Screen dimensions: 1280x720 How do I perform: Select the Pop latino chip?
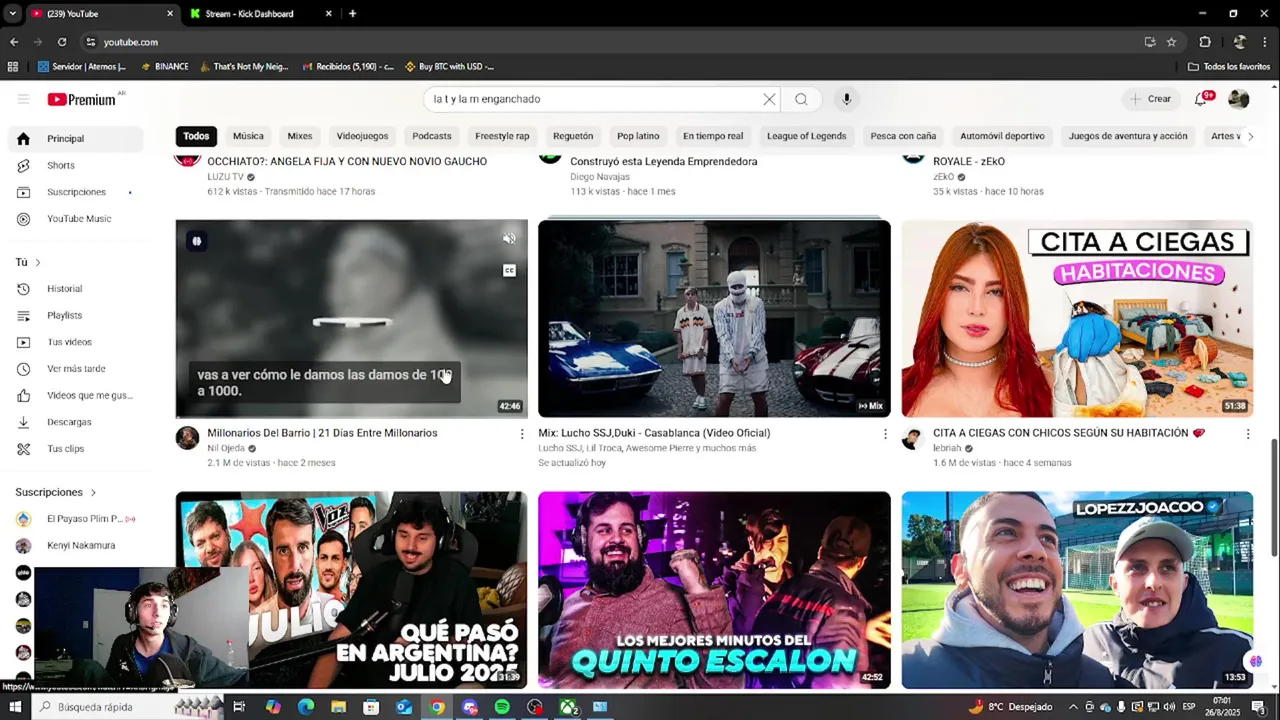point(638,136)
